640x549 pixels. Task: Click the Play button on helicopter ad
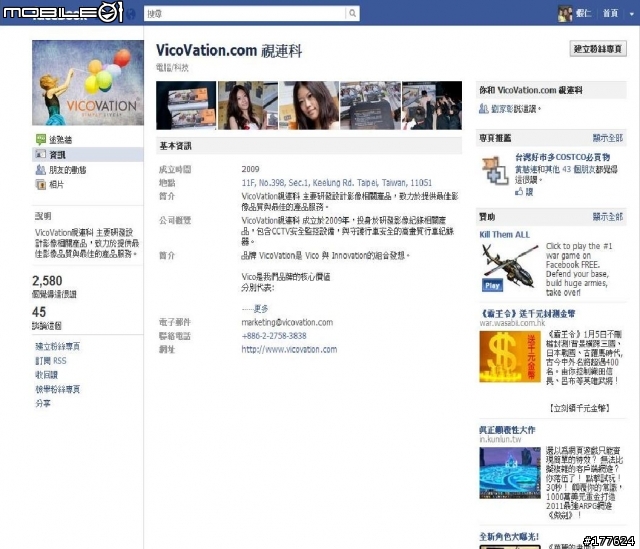click(492, 285)
